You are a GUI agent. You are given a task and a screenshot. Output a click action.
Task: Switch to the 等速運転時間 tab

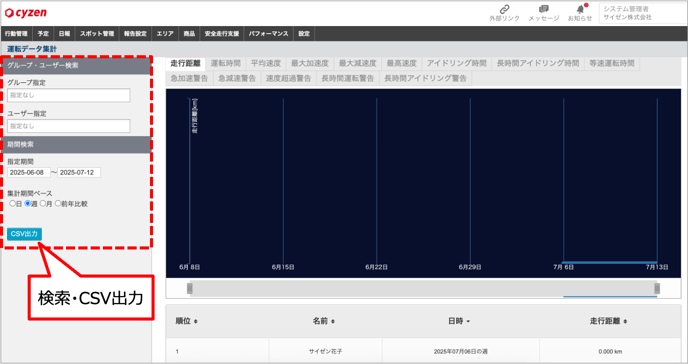[612, 63]
